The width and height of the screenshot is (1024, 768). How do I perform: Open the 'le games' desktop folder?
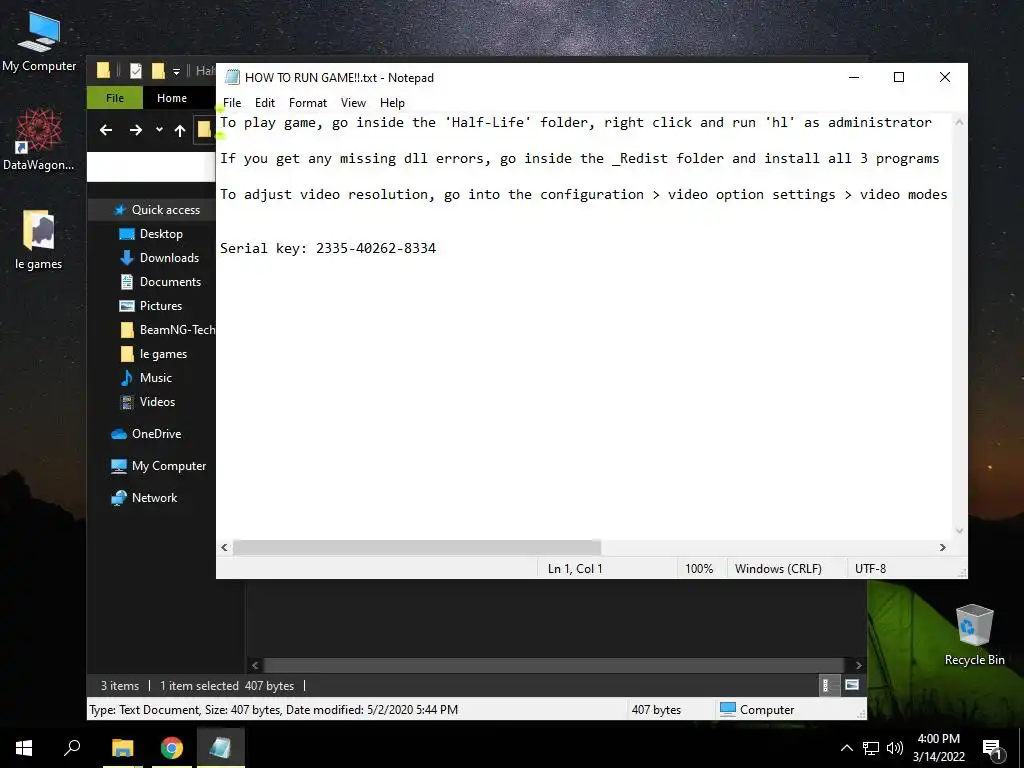click(39, 239)
